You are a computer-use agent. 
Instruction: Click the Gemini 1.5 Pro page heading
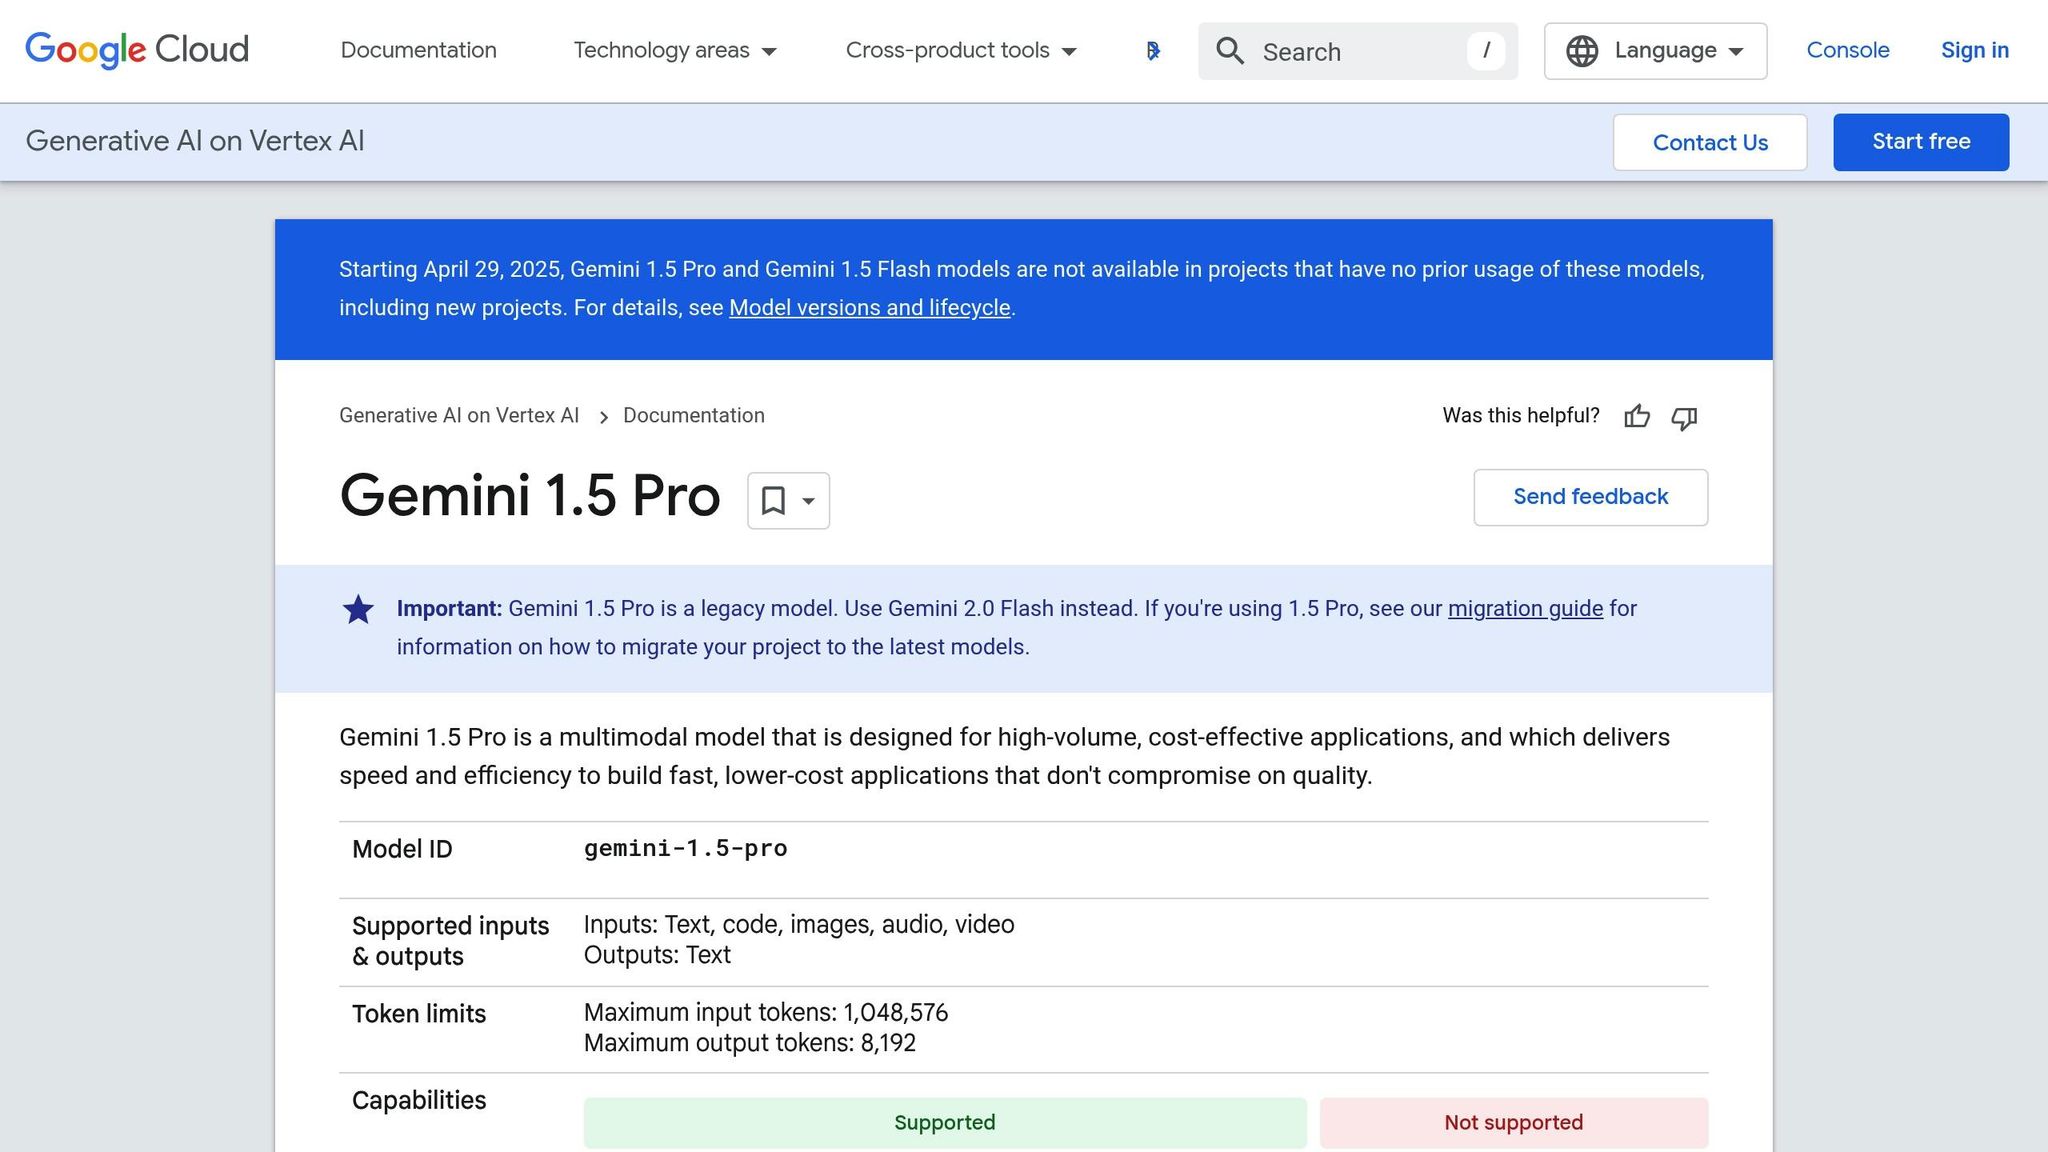click(530, 496)
